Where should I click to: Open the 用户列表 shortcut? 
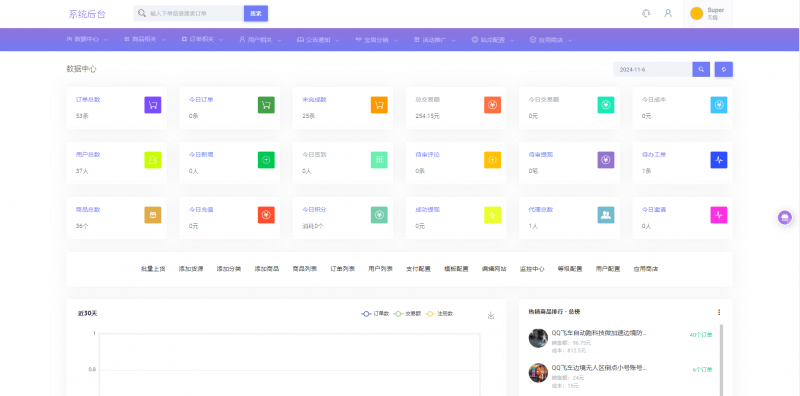tap(381, 269)
